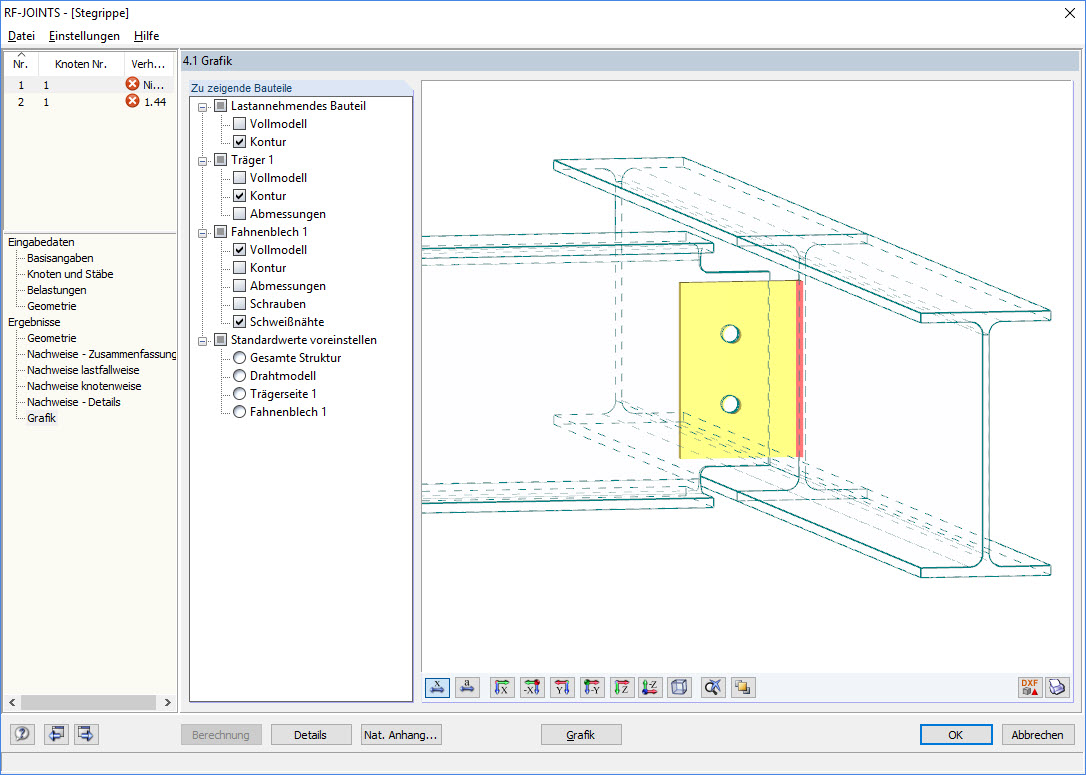Uncheck Kontur under Lastannehmendes Bauteil

pos(240,142)
